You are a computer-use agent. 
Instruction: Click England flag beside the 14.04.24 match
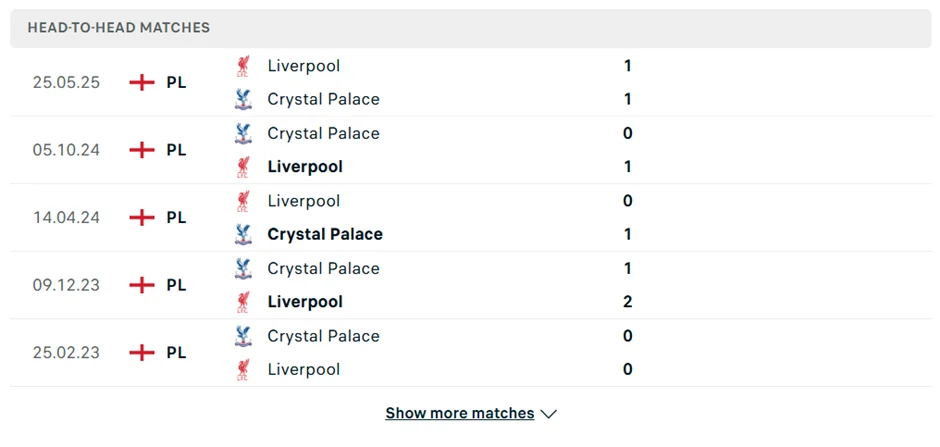click(x=142, y=217)
